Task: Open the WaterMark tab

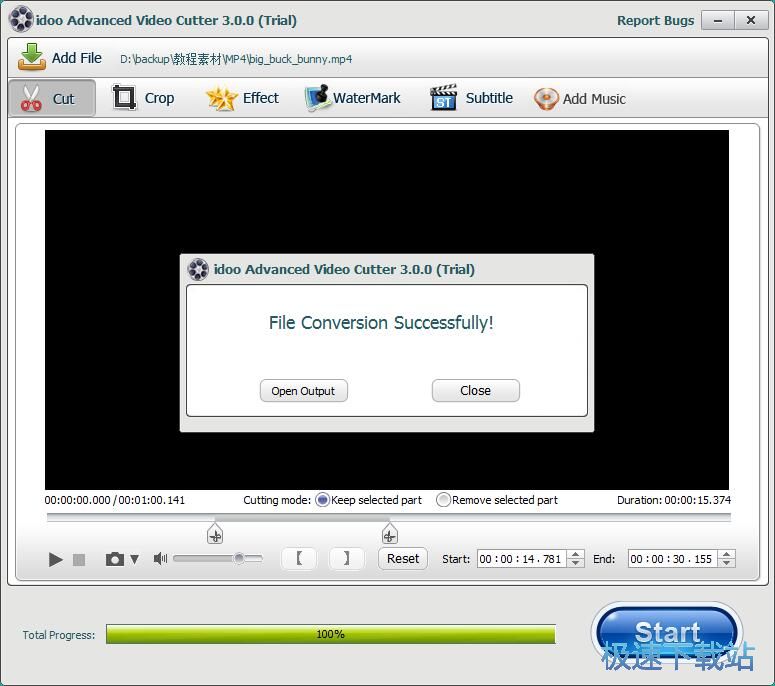Action: (352, 98)
